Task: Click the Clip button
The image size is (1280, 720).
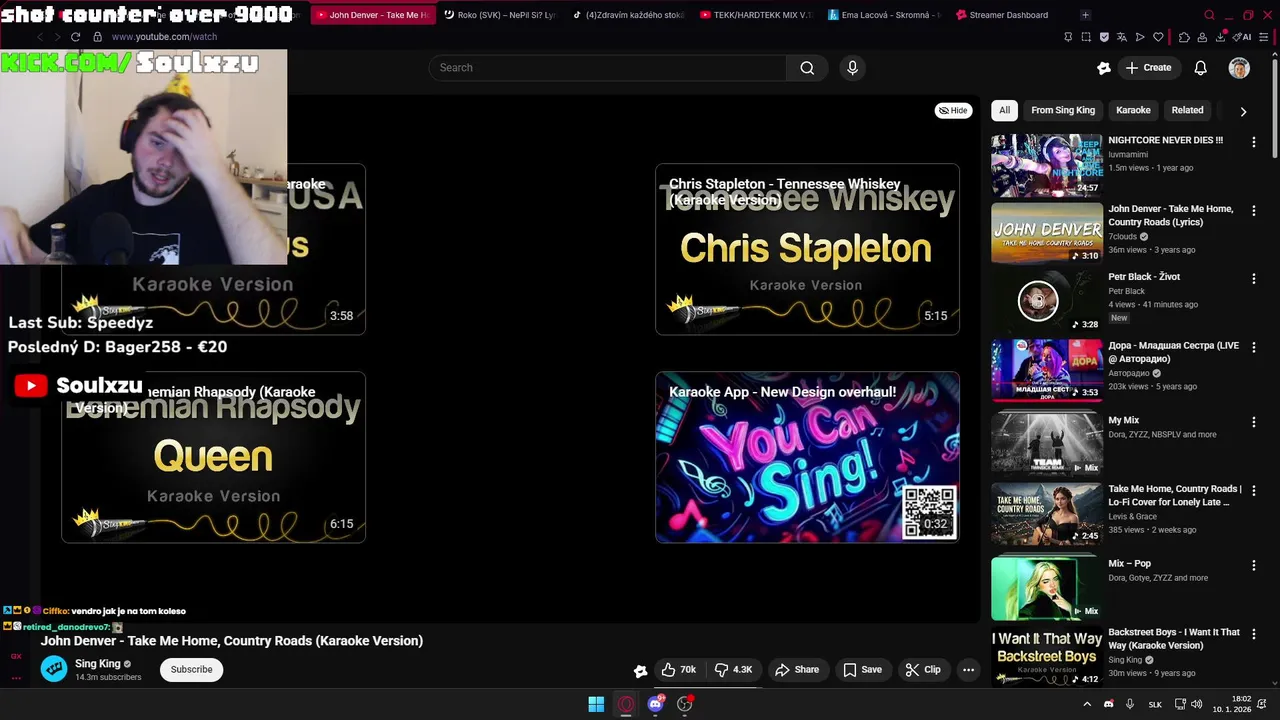Action: [x=923, y=670]
